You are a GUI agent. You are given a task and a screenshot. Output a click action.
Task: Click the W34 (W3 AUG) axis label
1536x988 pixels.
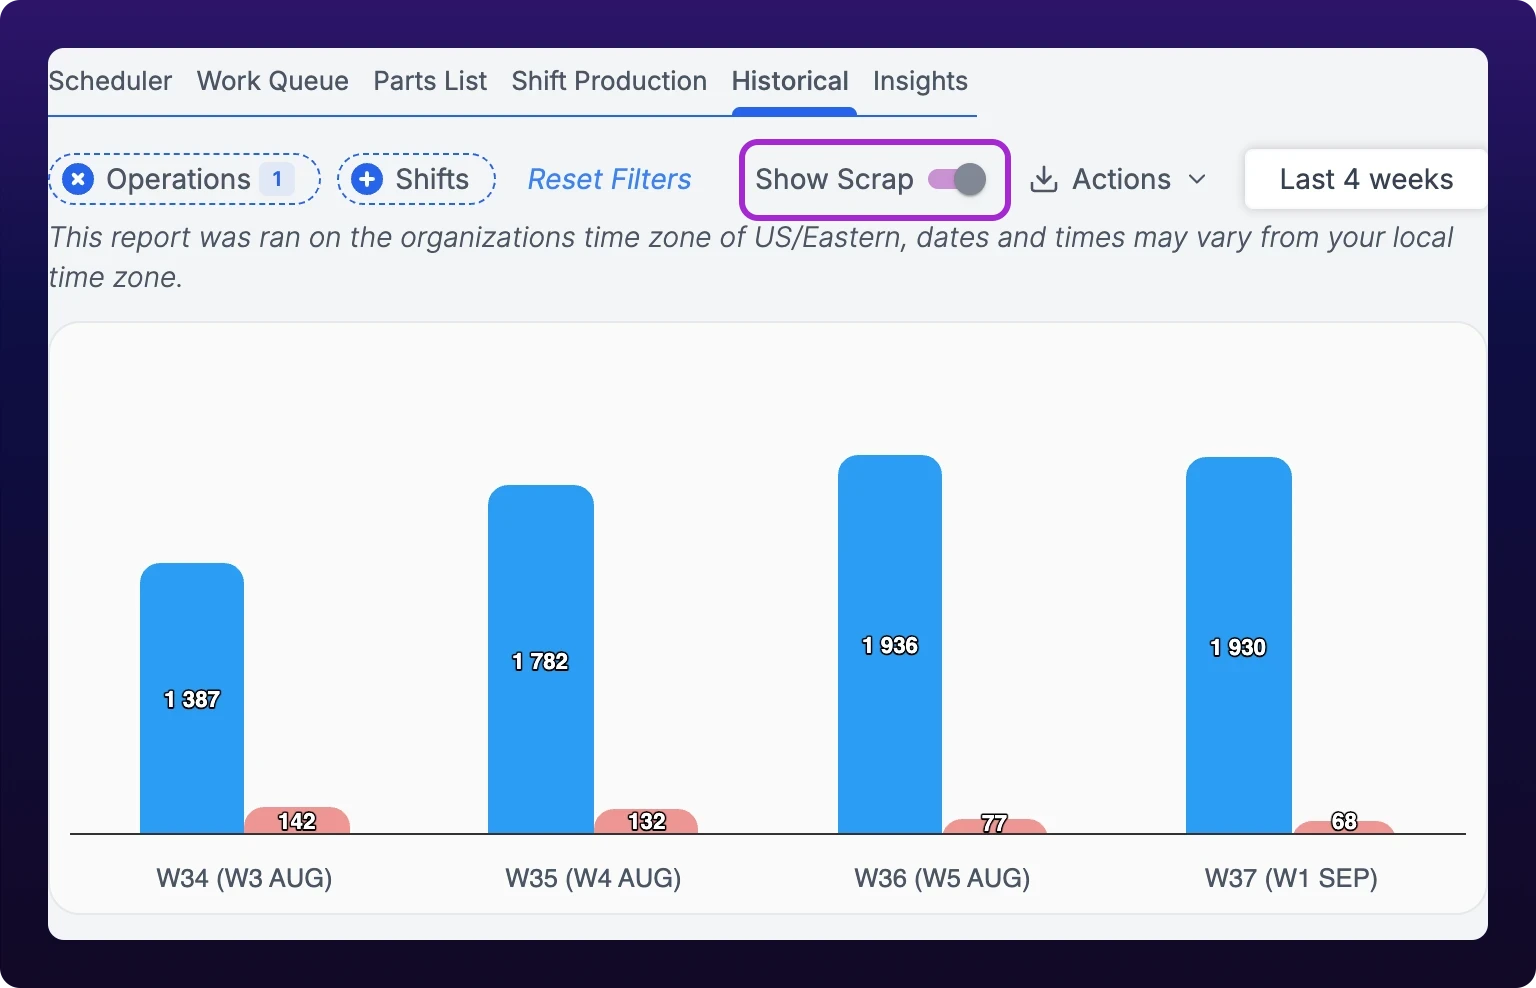[244, 878]
